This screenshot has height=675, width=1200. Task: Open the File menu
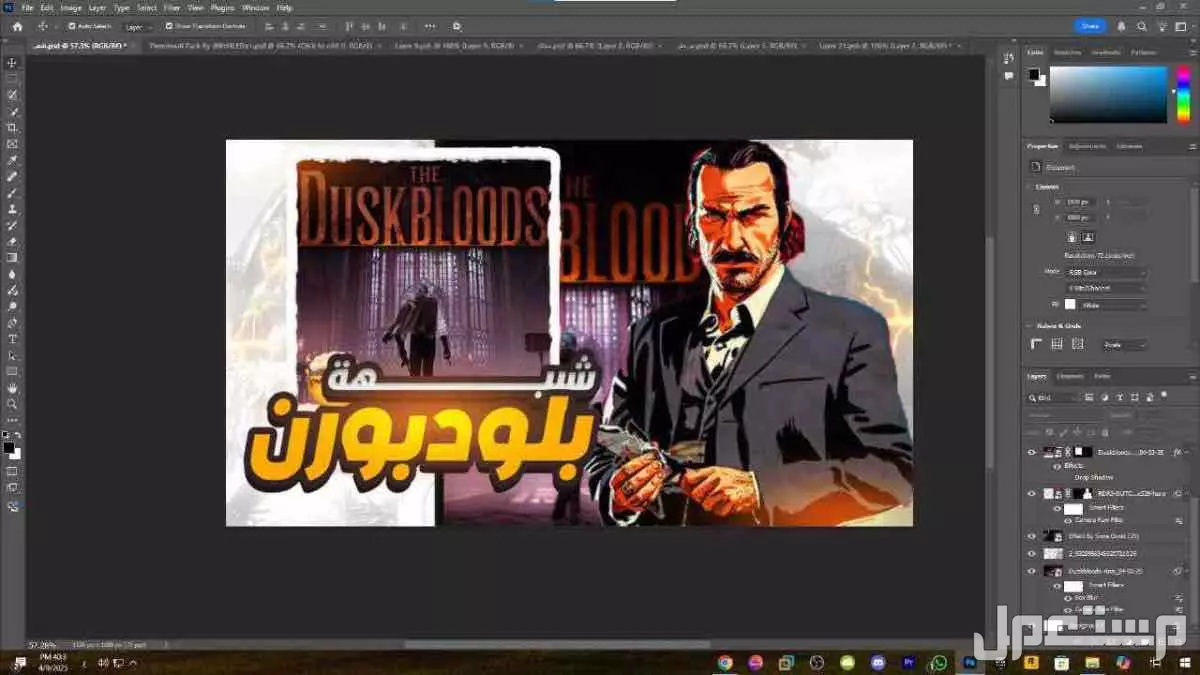tap(29, 7)
